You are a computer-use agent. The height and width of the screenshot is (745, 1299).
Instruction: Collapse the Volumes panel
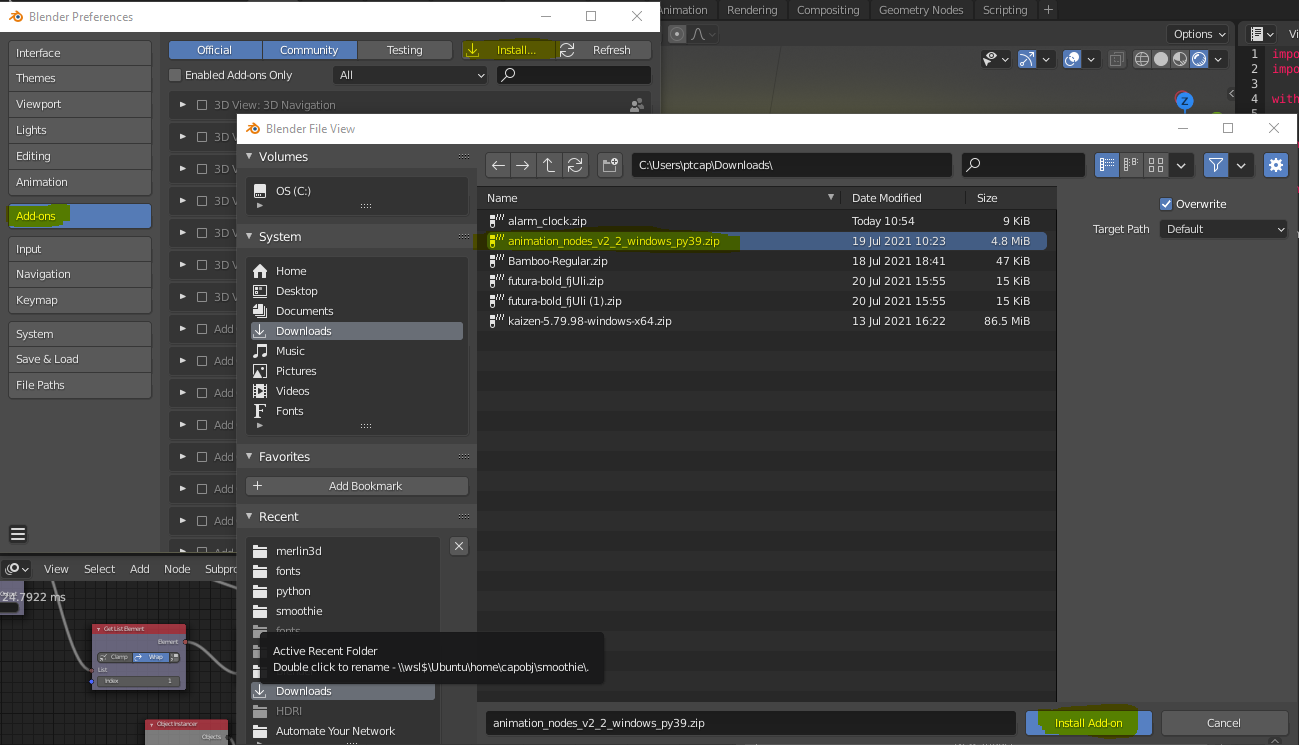click(x=250, y=157)
